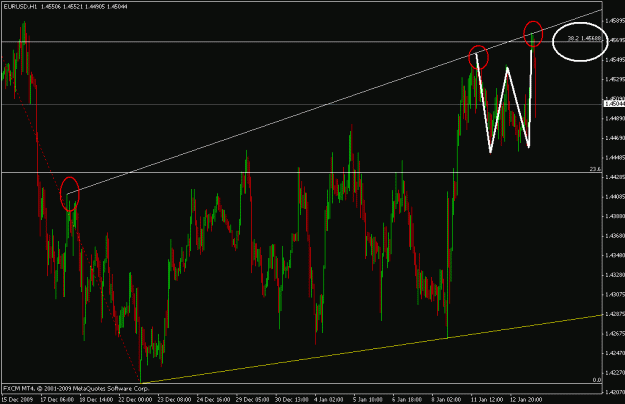Click the 6 Jan 18:00 time label
The height and width of the screenshot is (404, 625).
[x=407, y=399]
